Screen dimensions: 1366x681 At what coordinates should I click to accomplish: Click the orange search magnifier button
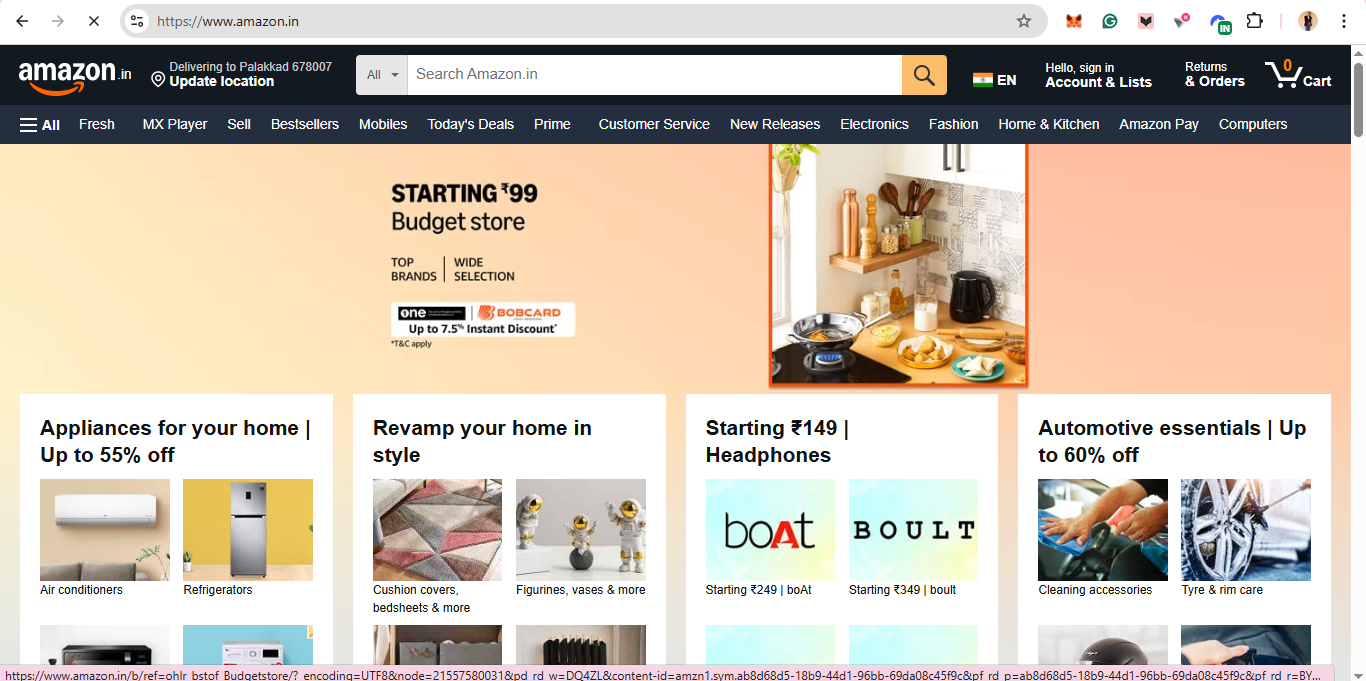[924, 75]
